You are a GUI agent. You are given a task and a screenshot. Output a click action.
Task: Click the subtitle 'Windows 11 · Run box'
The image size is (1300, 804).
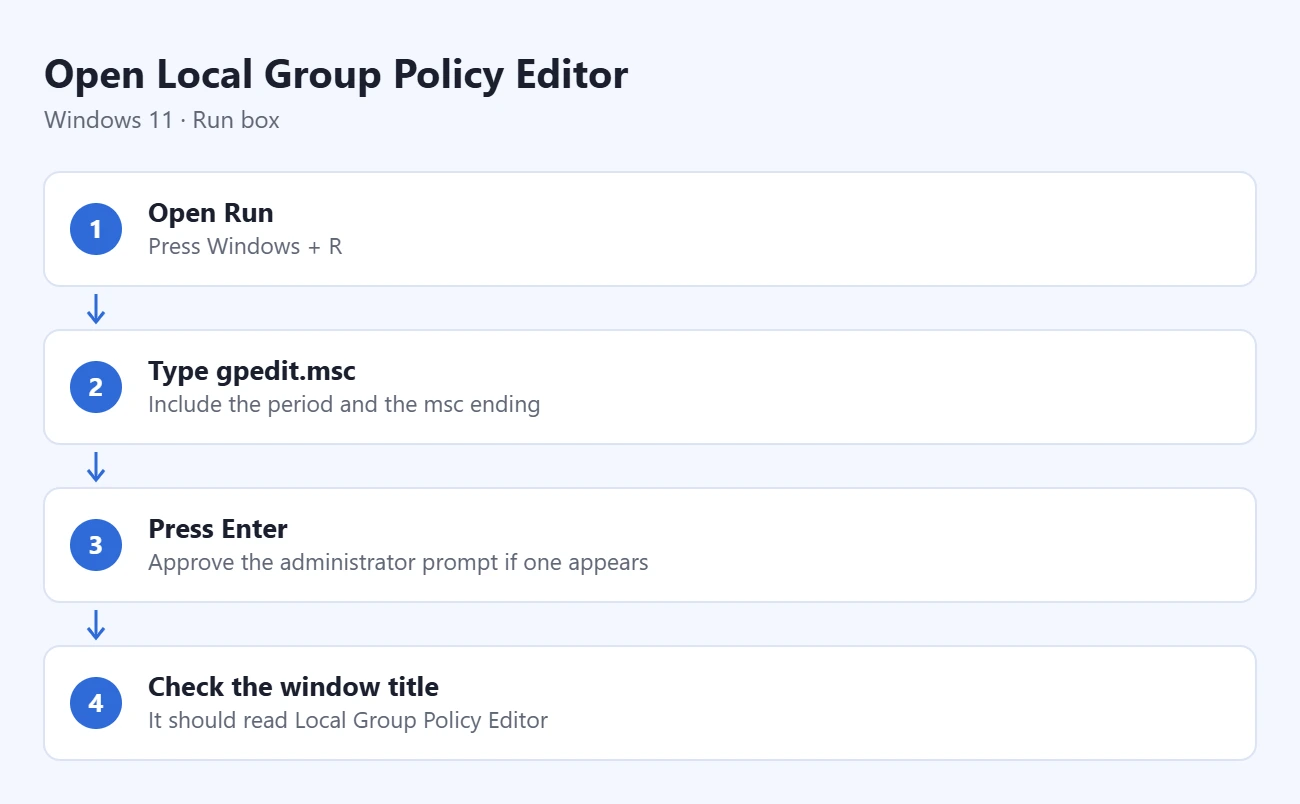[x=162, y=121]
